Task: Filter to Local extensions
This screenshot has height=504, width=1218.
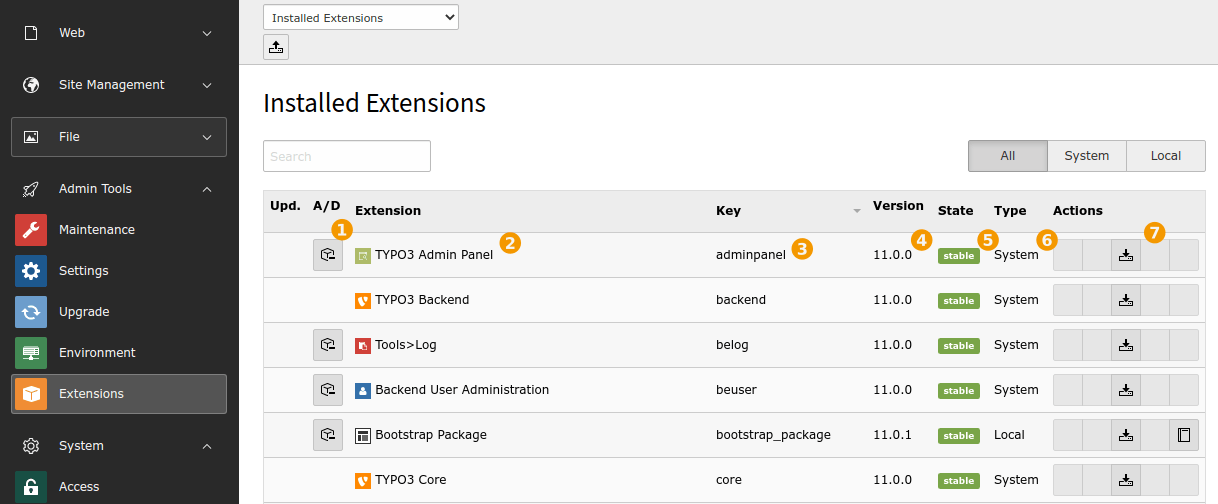Action: point(1166,156)
